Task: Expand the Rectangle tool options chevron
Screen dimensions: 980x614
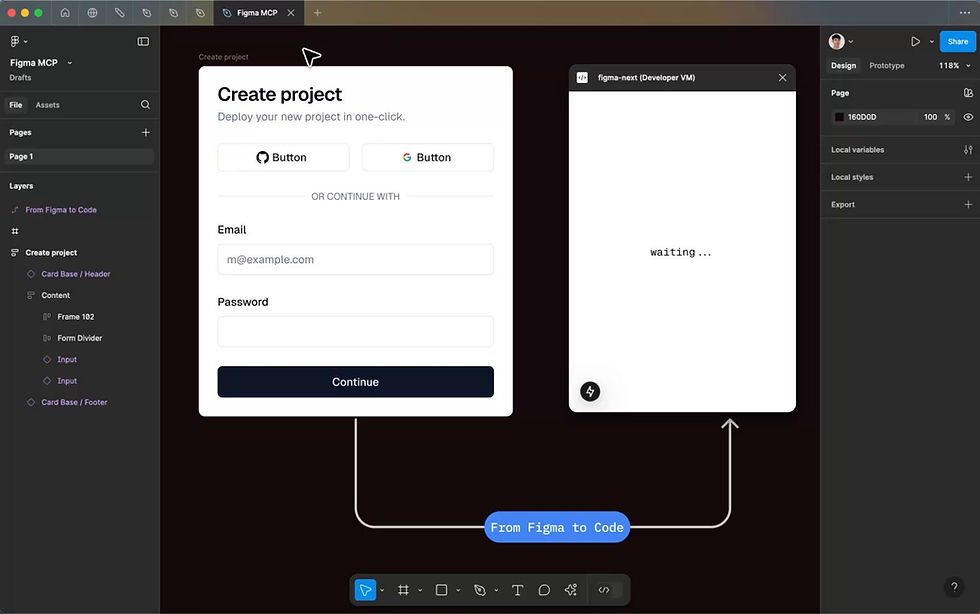Action: 458,590
